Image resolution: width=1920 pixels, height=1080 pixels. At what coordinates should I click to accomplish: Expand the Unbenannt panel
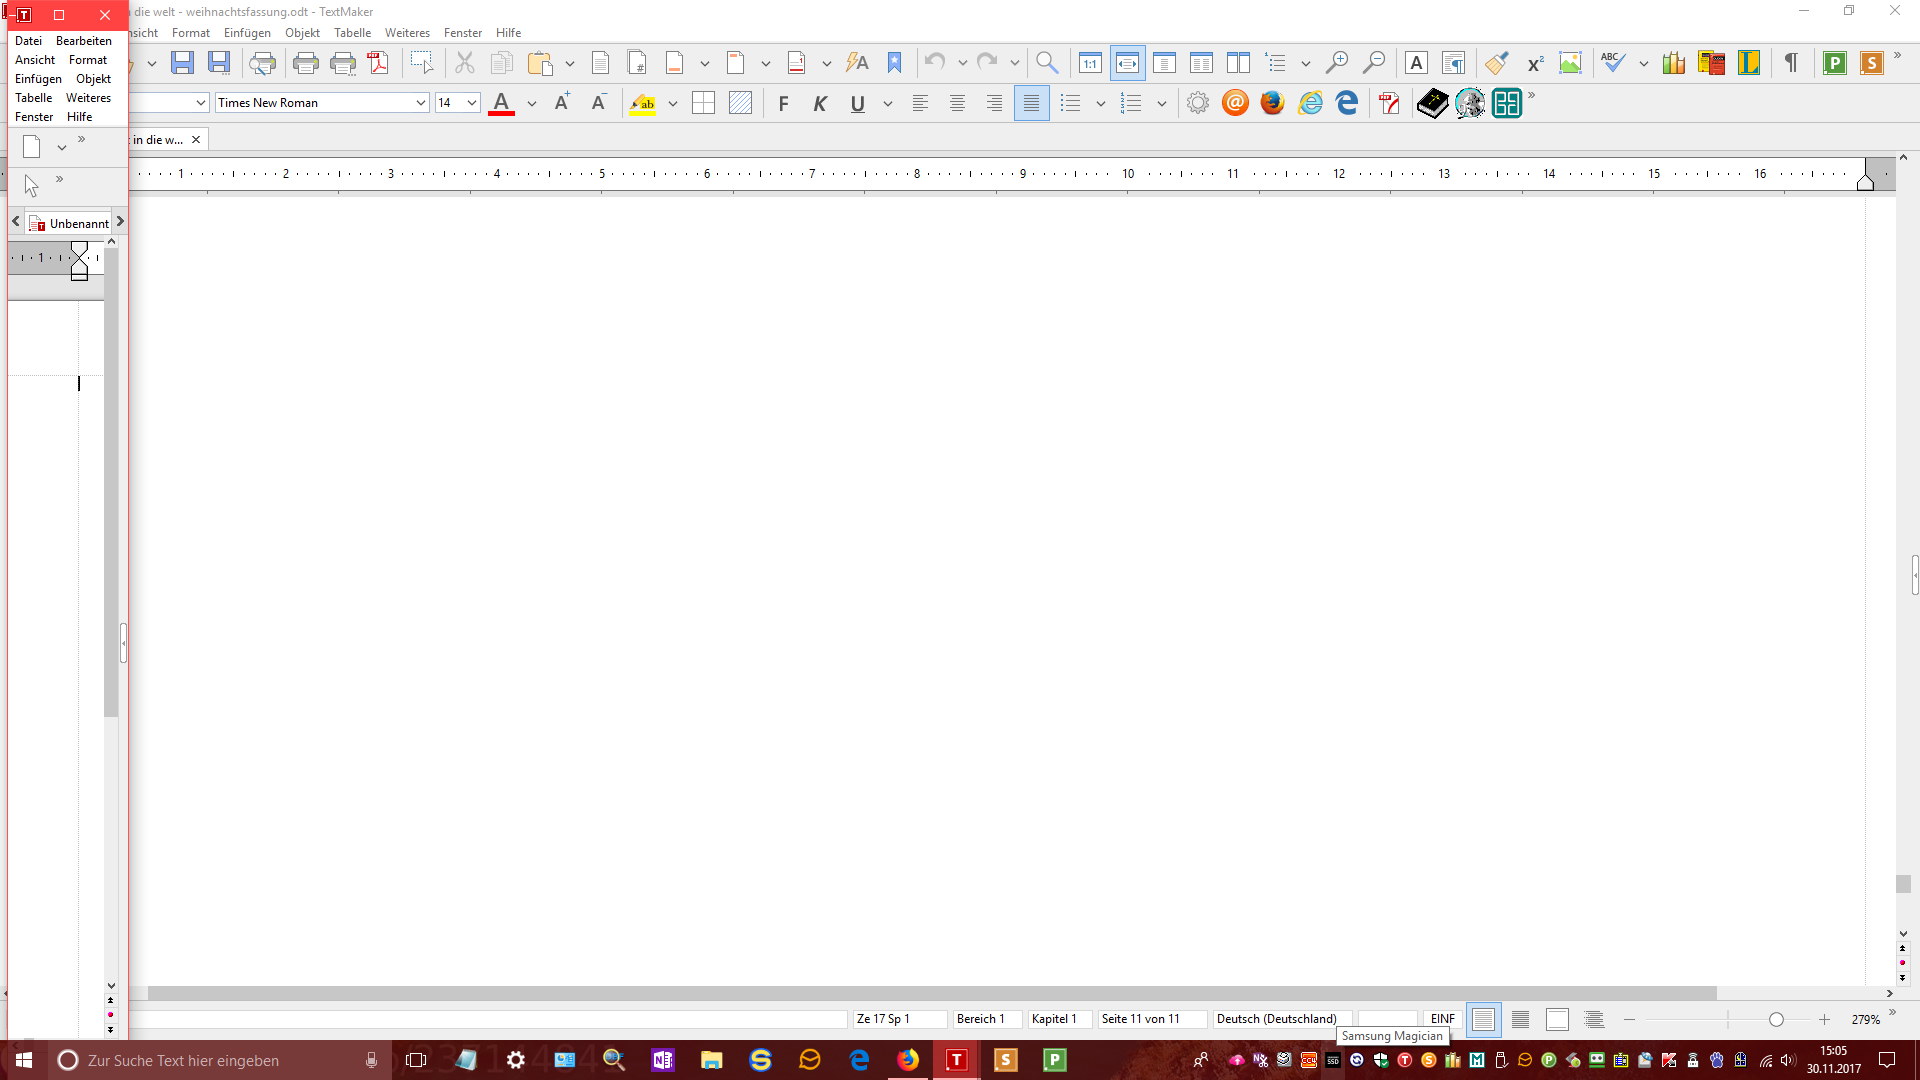119,222
